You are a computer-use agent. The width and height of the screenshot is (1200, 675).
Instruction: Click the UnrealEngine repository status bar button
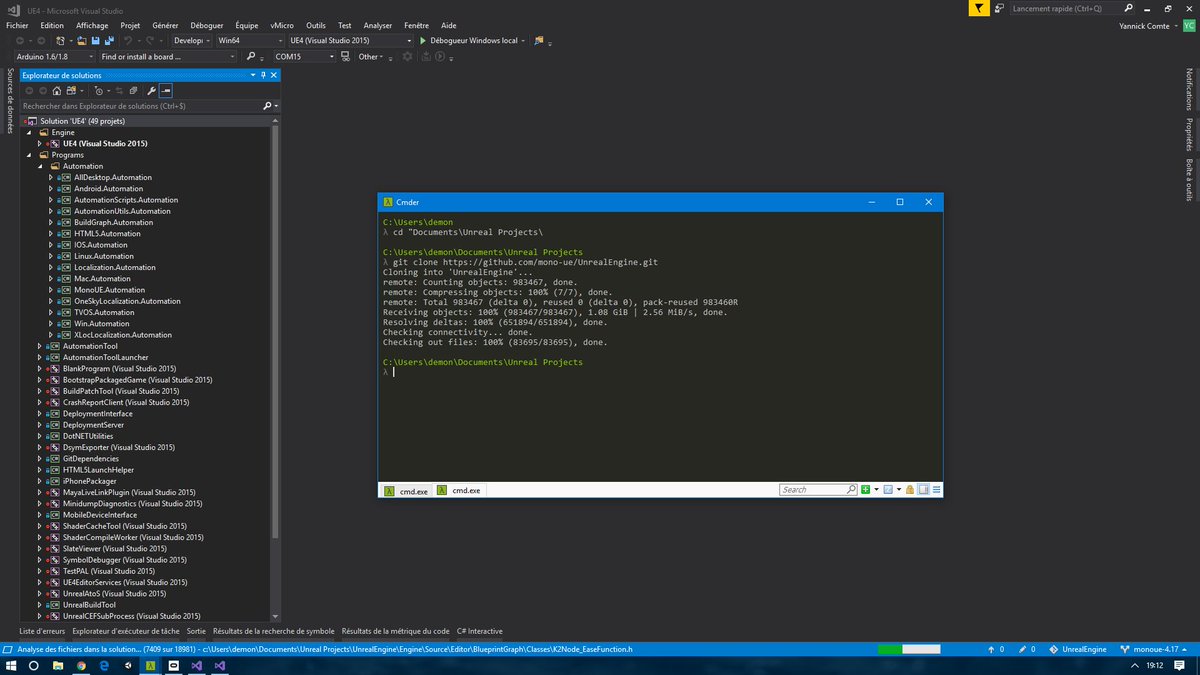click(1076, 649)
